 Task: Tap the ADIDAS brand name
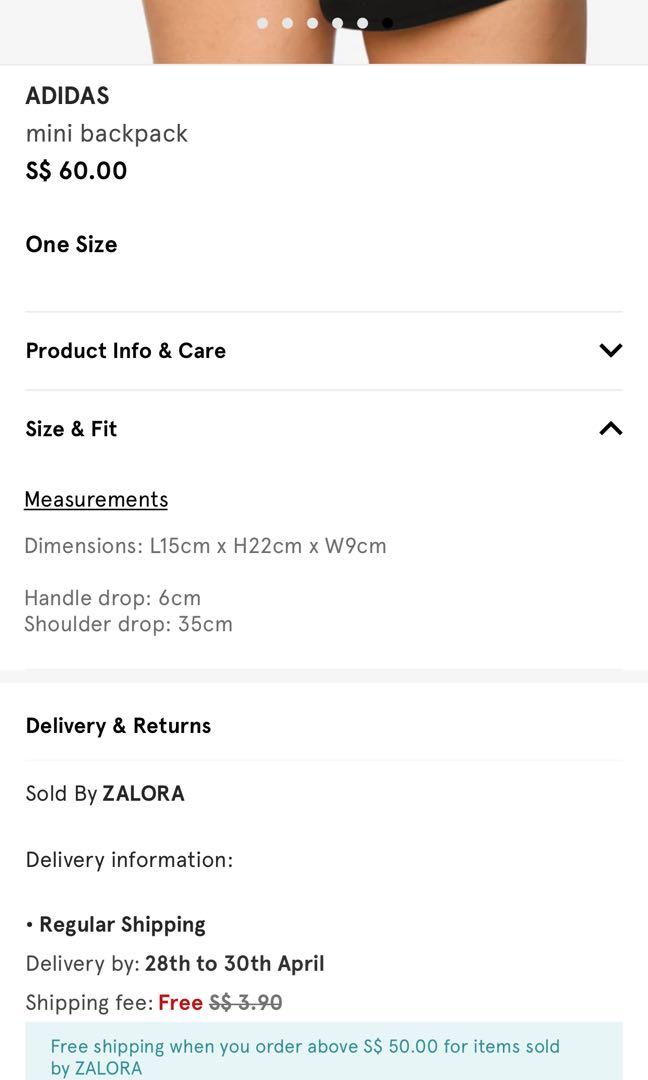tap(67, 96)
